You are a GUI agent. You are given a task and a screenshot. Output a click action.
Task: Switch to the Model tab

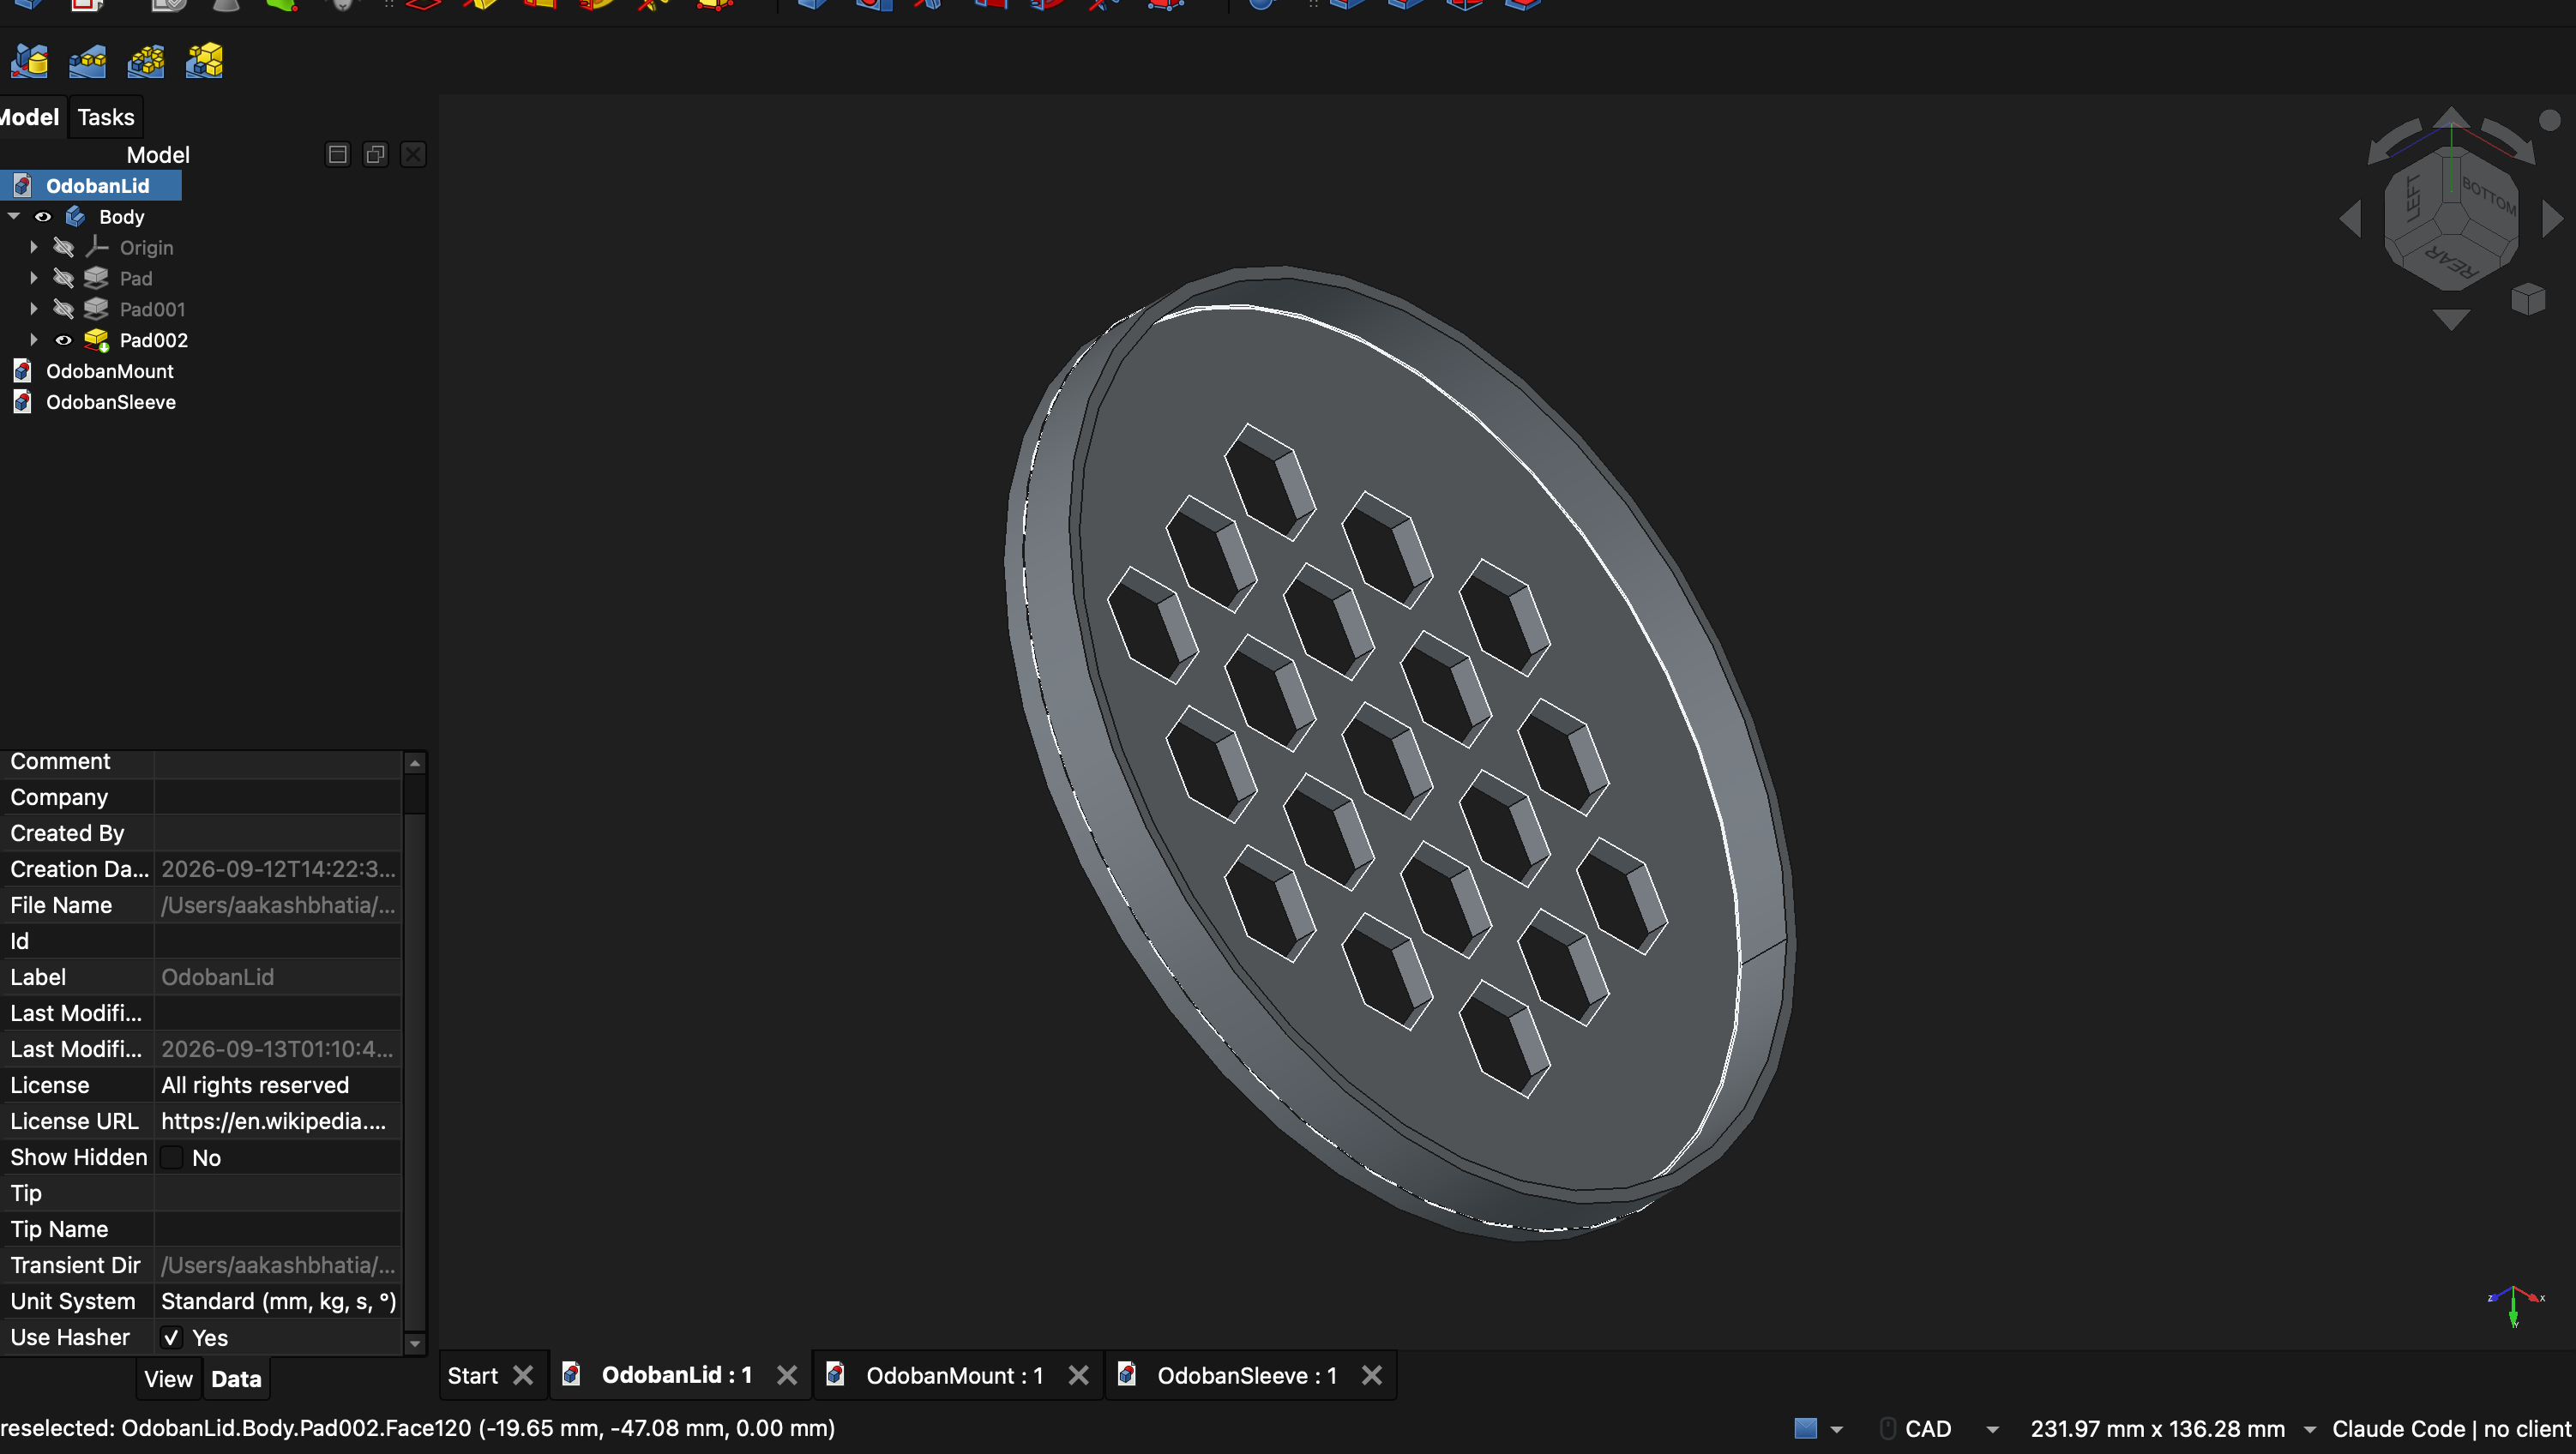30,117
